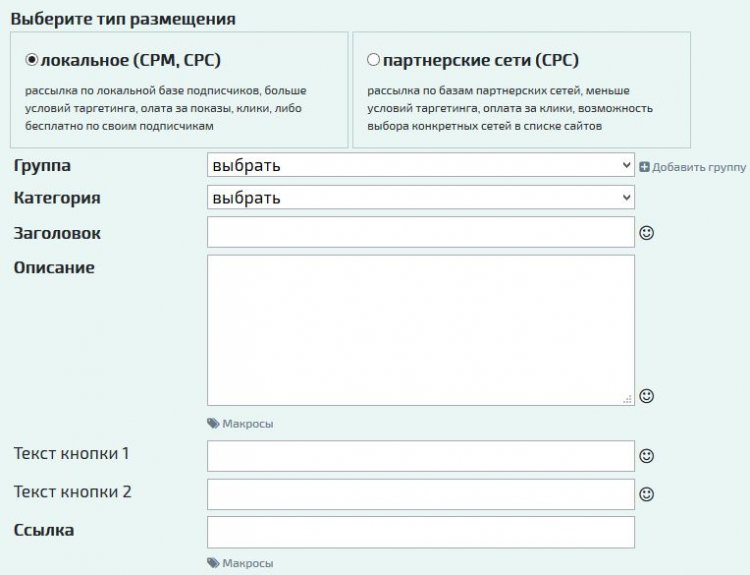
Task: Expand the Группа dropdown
Action: click(x=421, y=165)
